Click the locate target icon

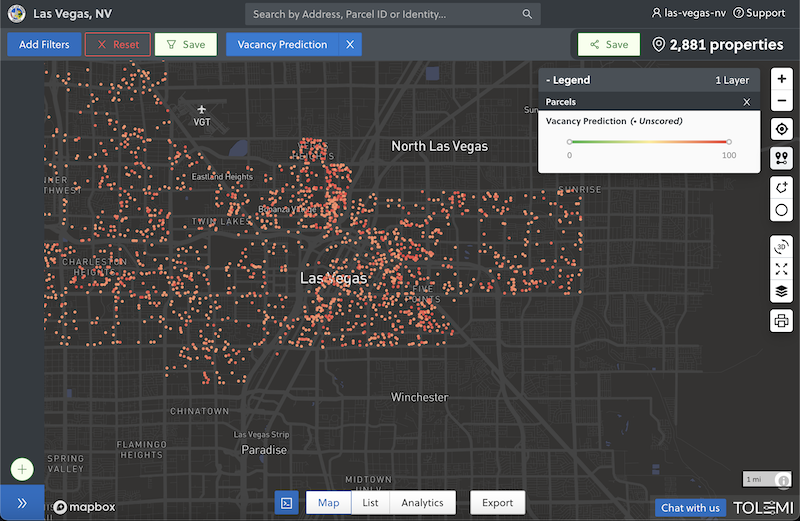pyautogui.click(x=782, y=129)
